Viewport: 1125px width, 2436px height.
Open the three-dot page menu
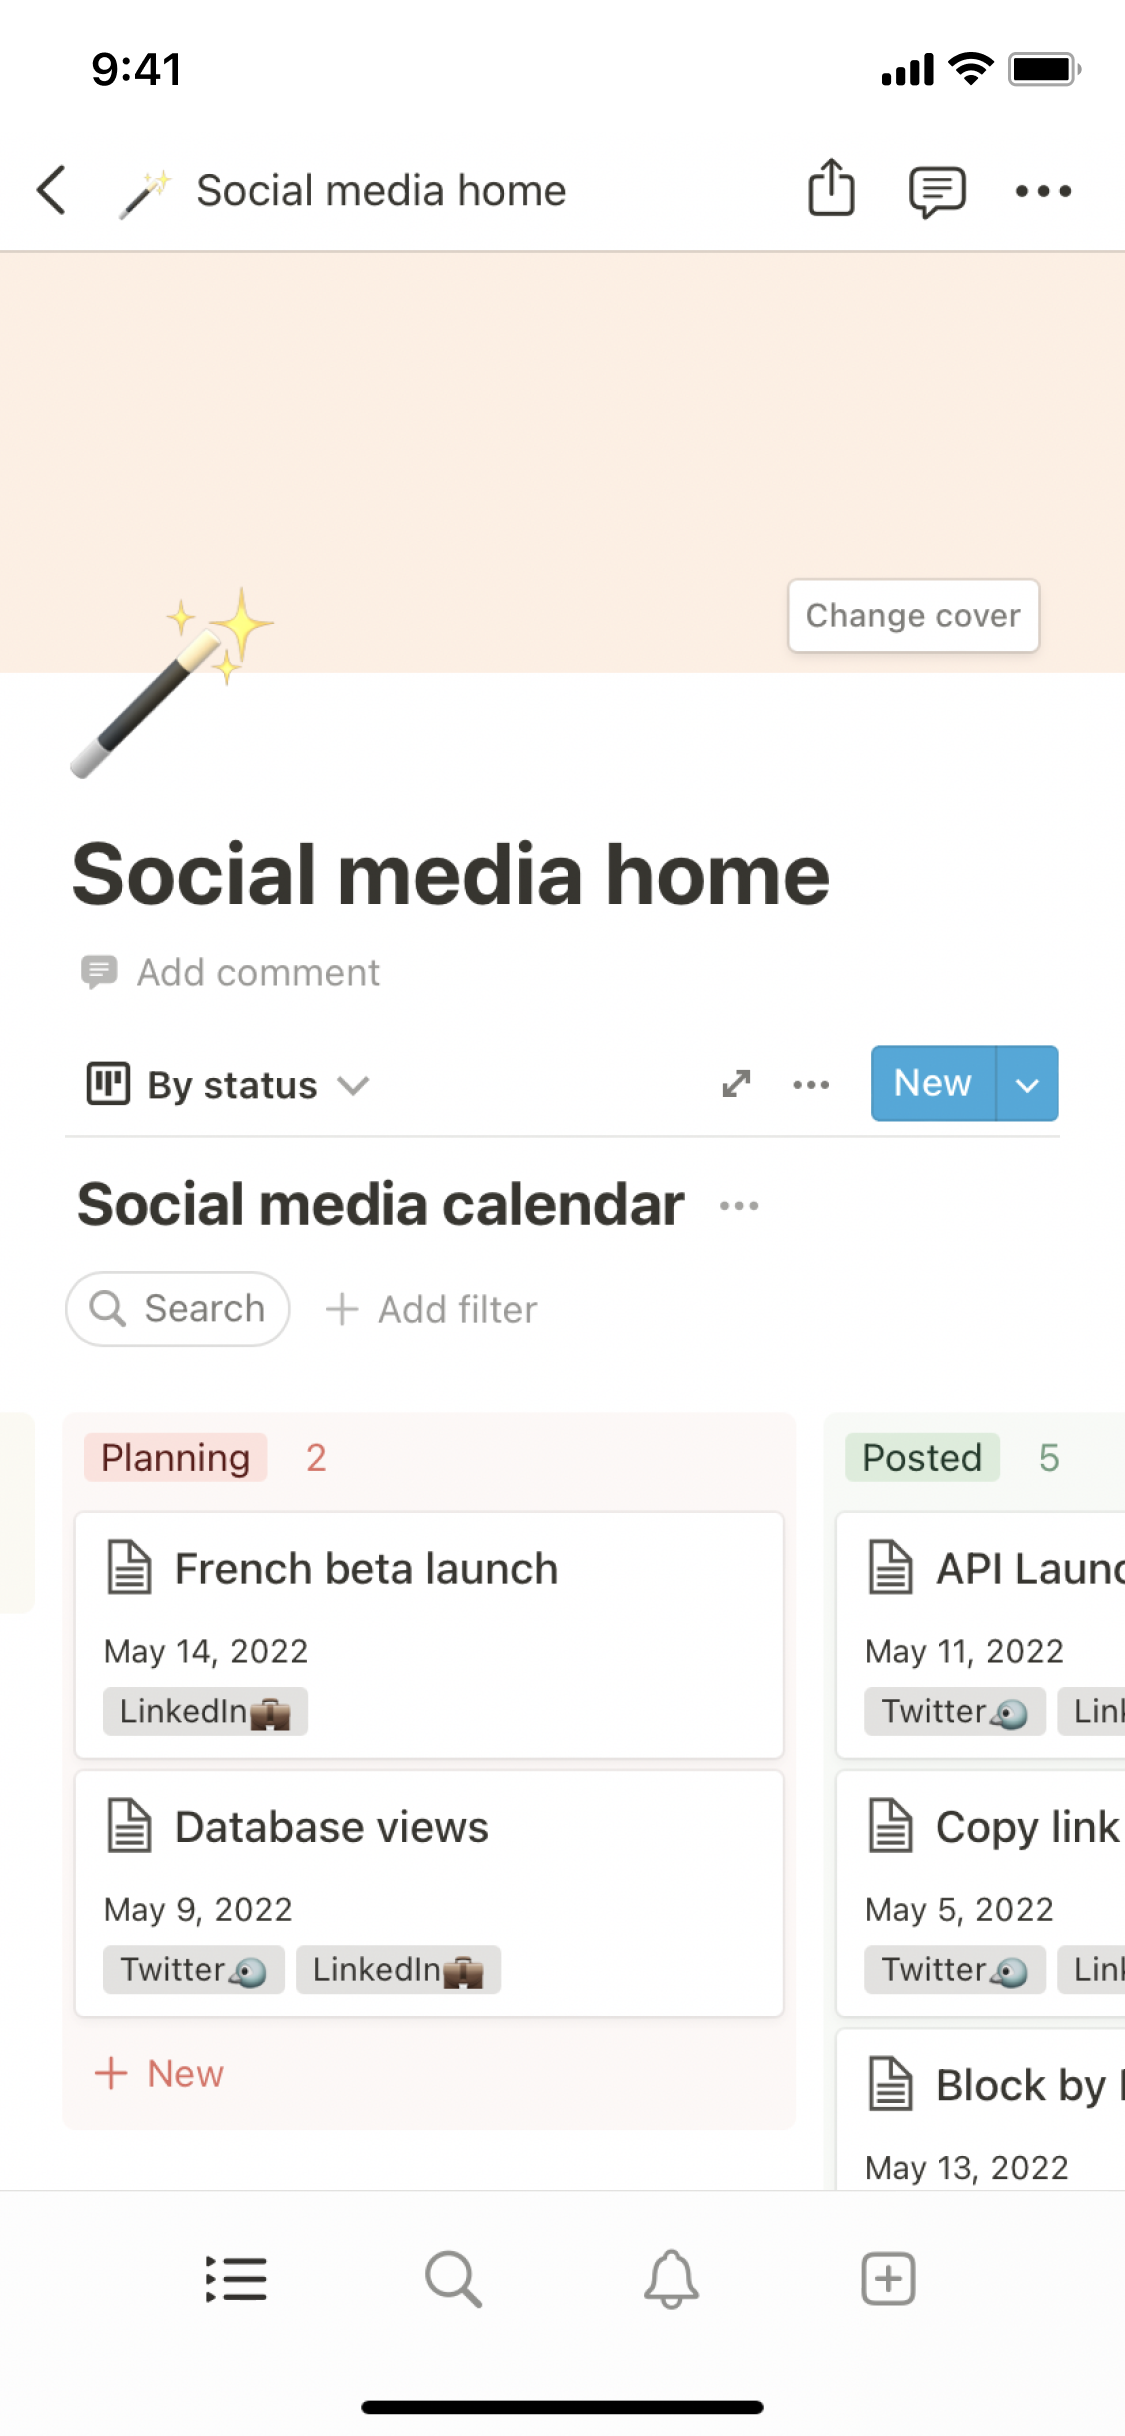[1043, 190]
